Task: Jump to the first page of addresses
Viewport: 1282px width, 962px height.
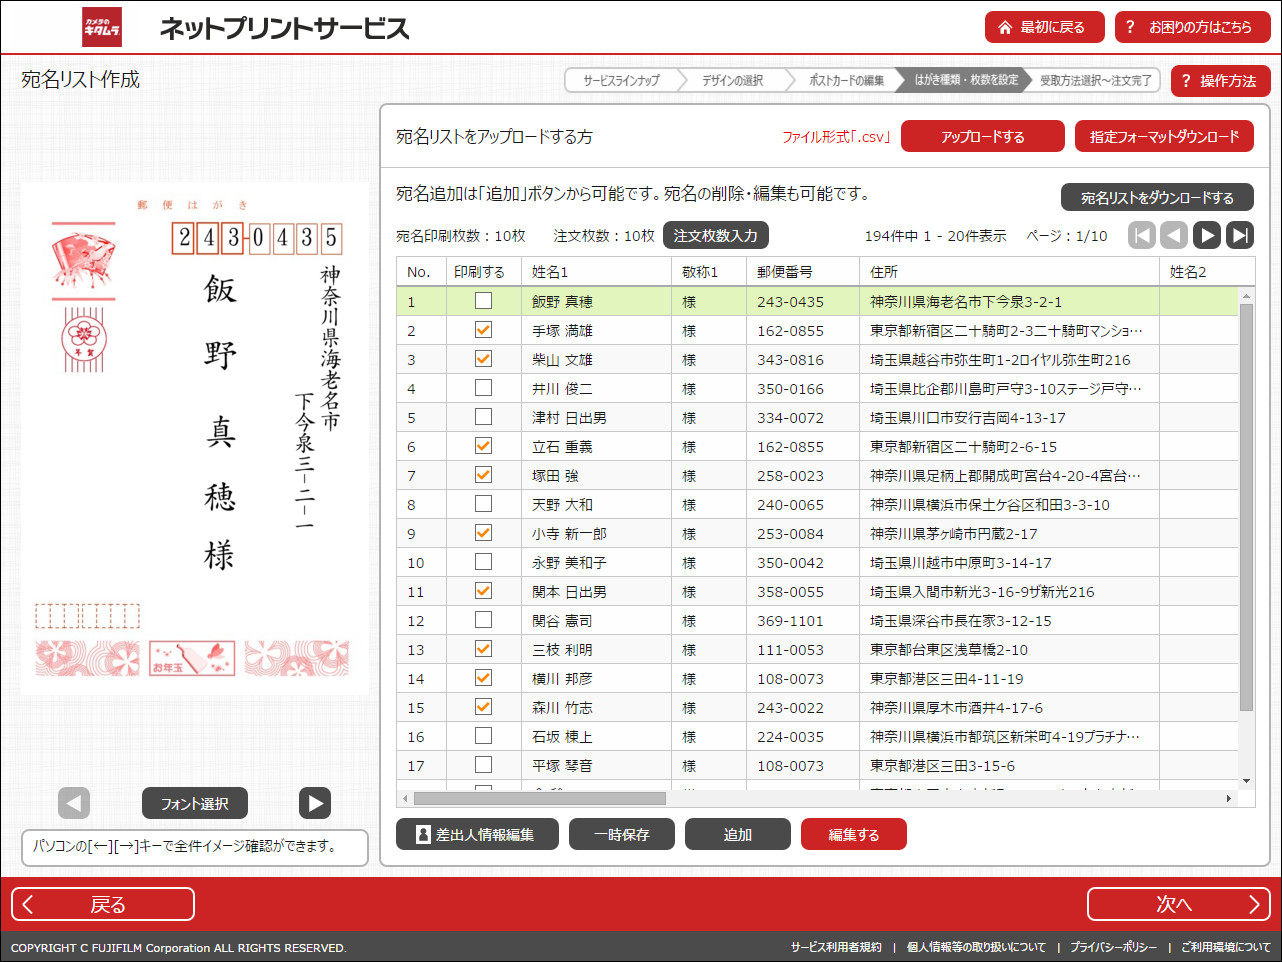Action: pos(1141,235)
